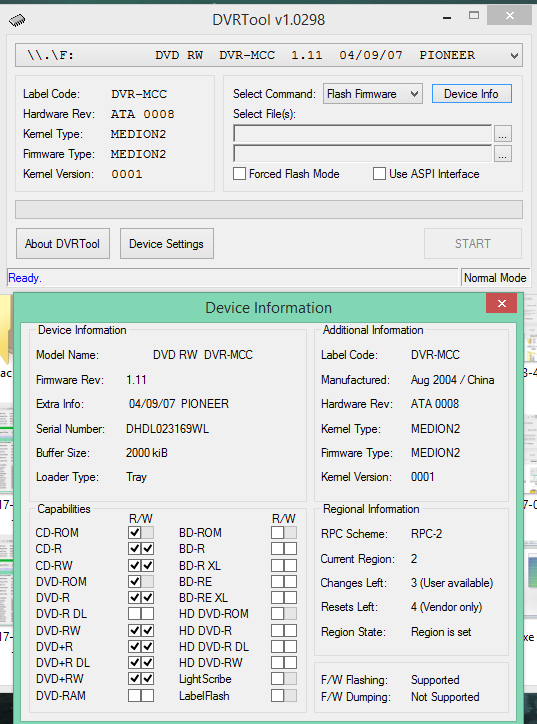This screenshot has width=537, height=724.
Task: Click the F/W Dumping Not Supported value
Action: point(445,697)
